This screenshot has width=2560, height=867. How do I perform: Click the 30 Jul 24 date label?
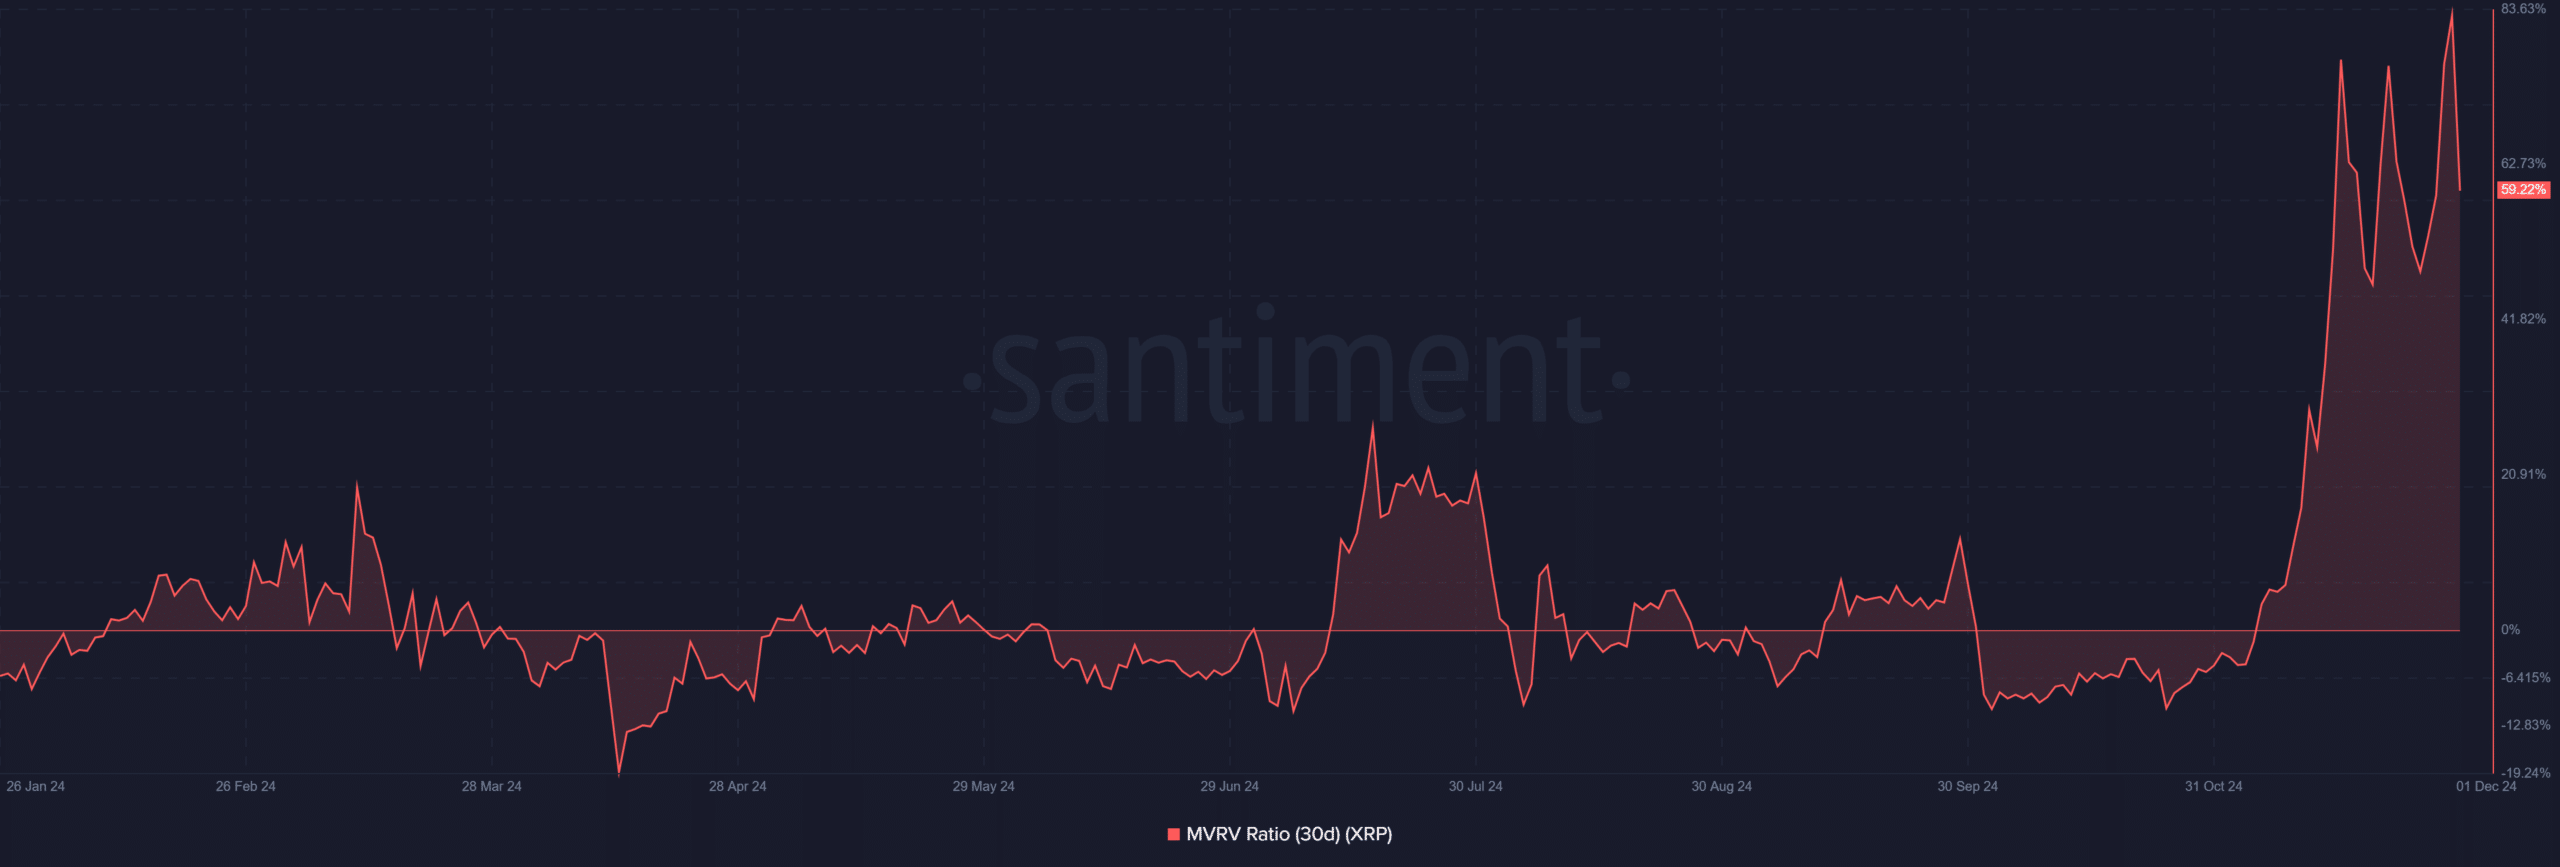[1475, 786]
